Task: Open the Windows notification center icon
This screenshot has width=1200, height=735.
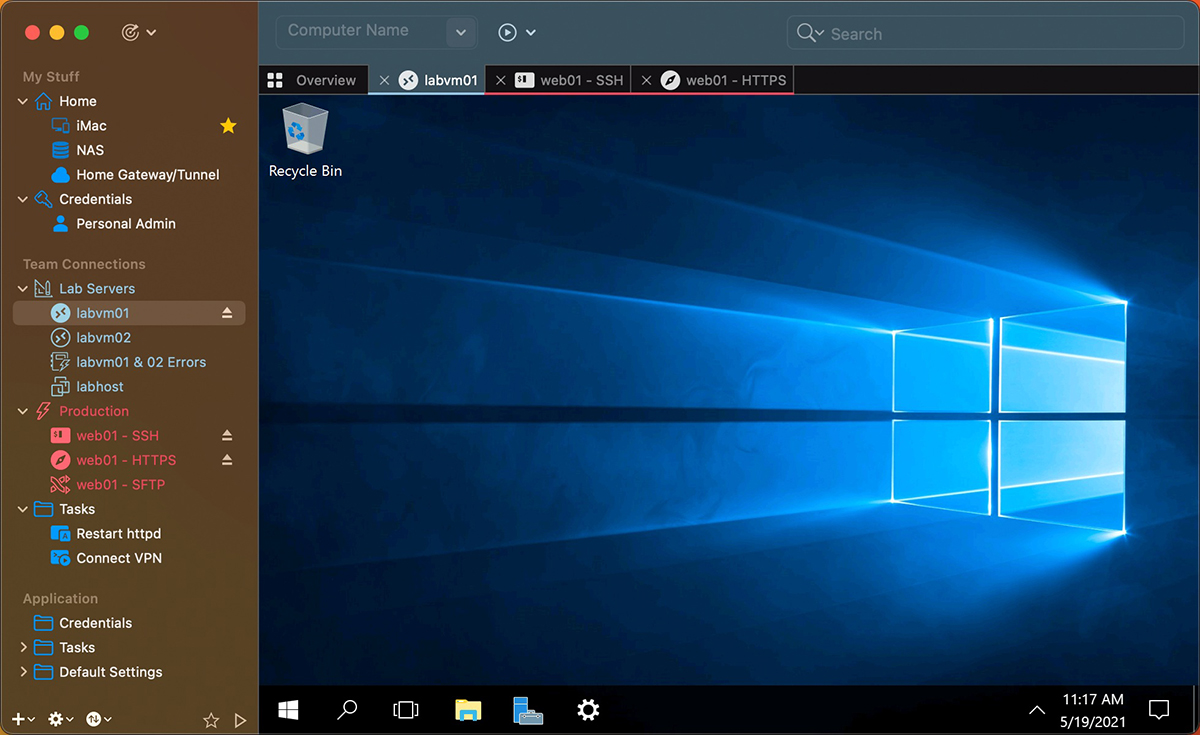Action: (x=1159, y=710)
